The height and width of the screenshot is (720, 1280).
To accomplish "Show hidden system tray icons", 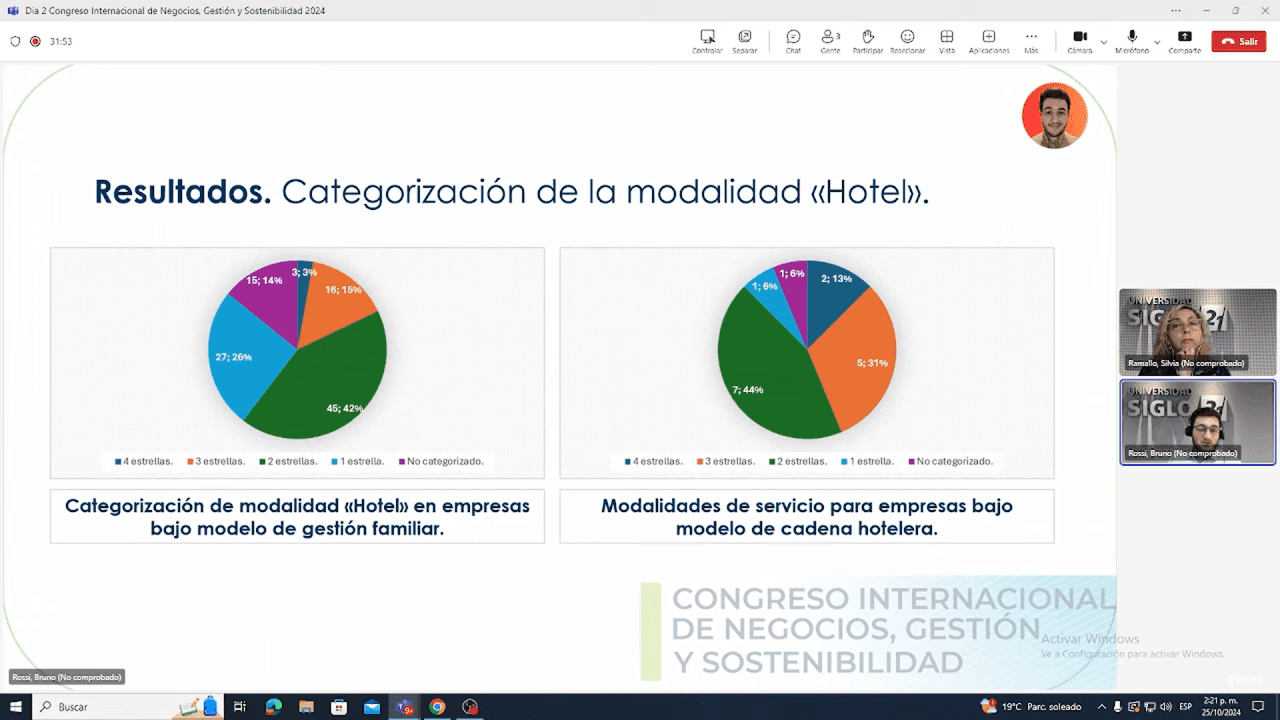I will 1102,706.
